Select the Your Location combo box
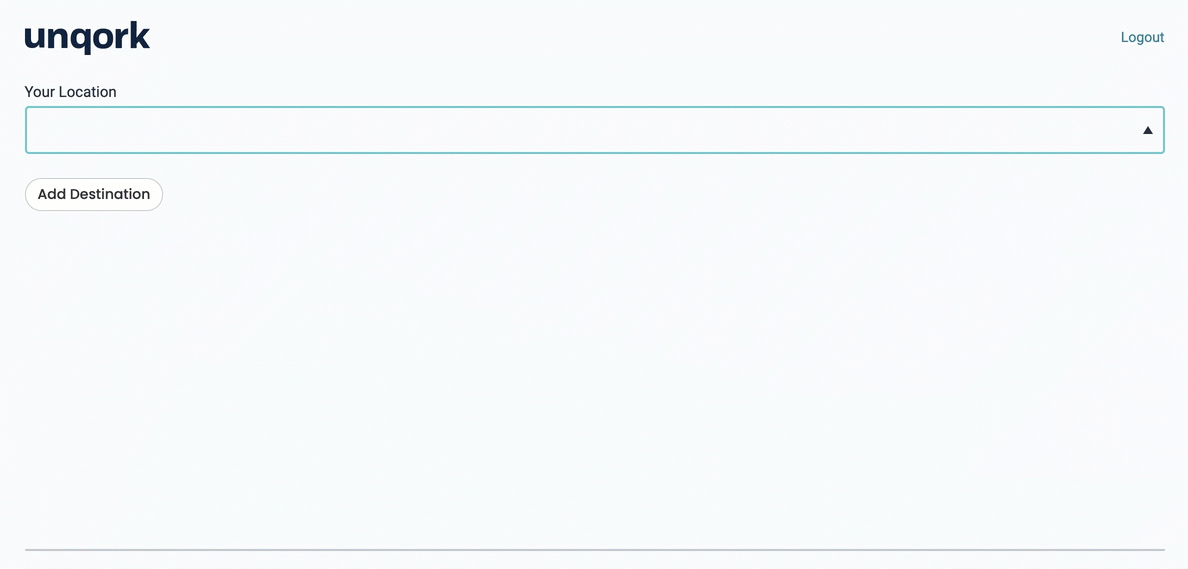Image resolution: width=1188 pixels, height=569 pixels. pos(595,130)
